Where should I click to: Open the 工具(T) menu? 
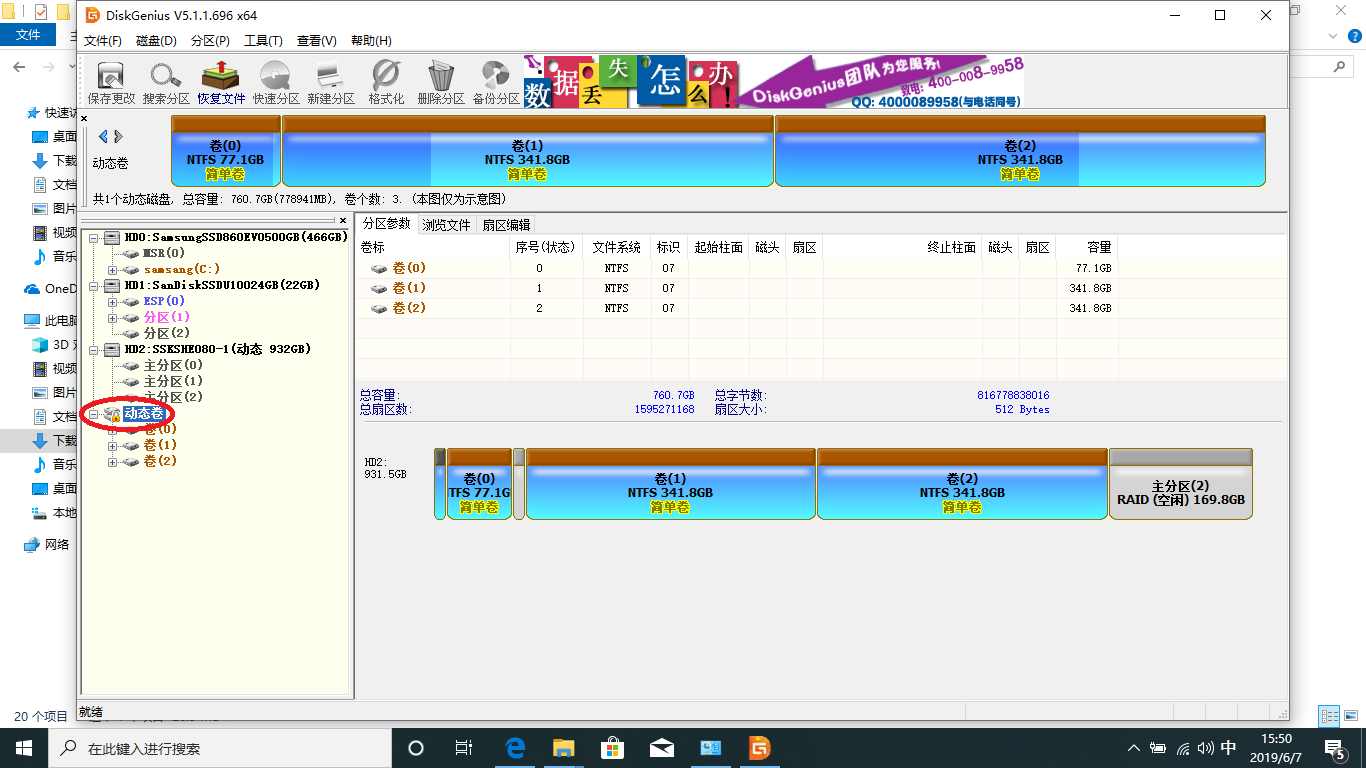tap(263, 41)
